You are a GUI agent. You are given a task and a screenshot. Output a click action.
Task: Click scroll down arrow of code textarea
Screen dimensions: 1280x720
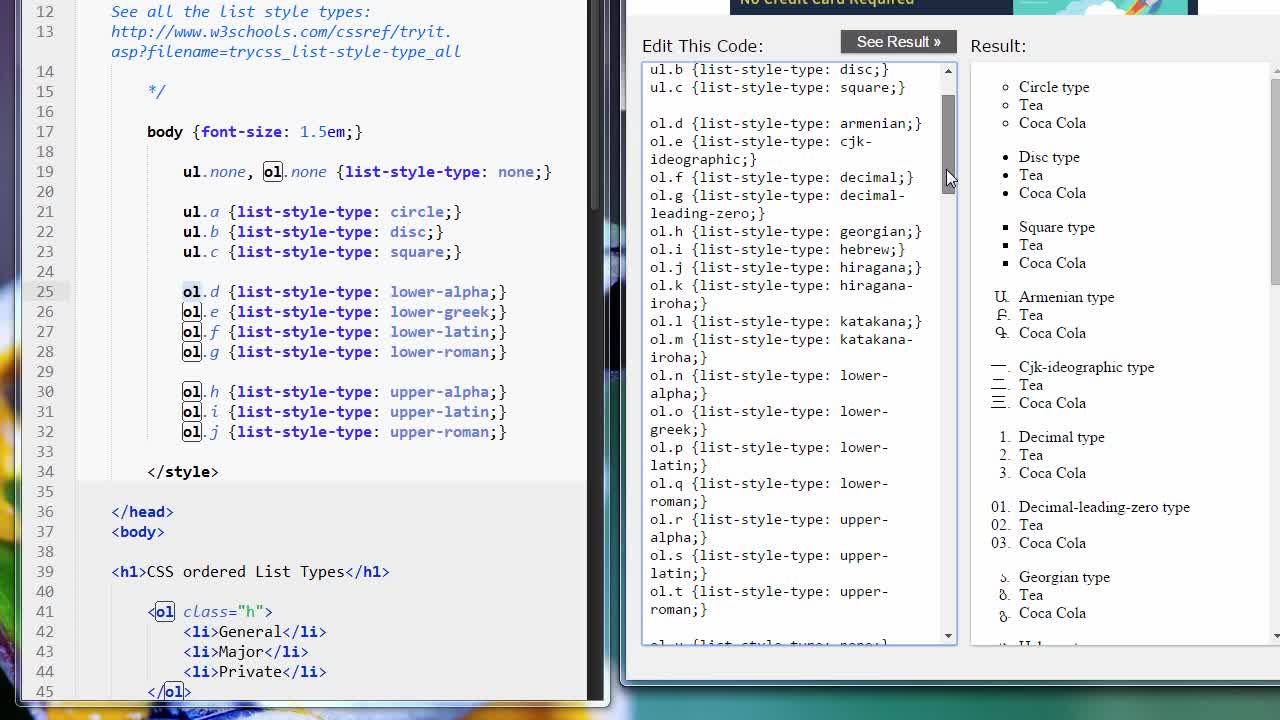point(948,636)
